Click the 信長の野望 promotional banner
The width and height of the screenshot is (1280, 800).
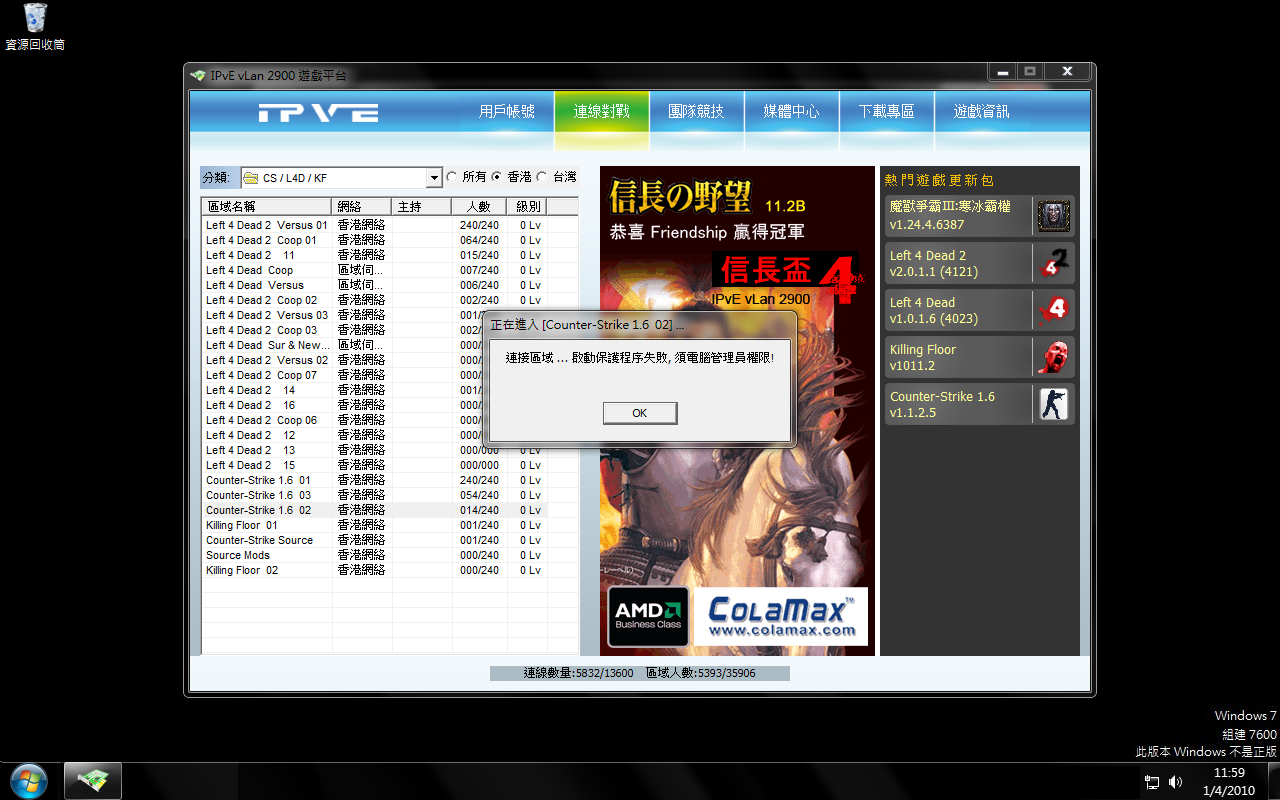coord(737,411)
